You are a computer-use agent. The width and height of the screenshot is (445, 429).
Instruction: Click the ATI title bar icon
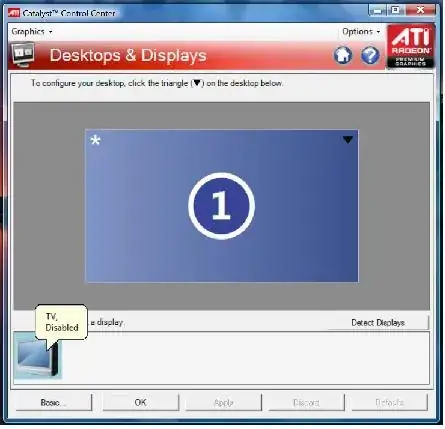point(14,13)
